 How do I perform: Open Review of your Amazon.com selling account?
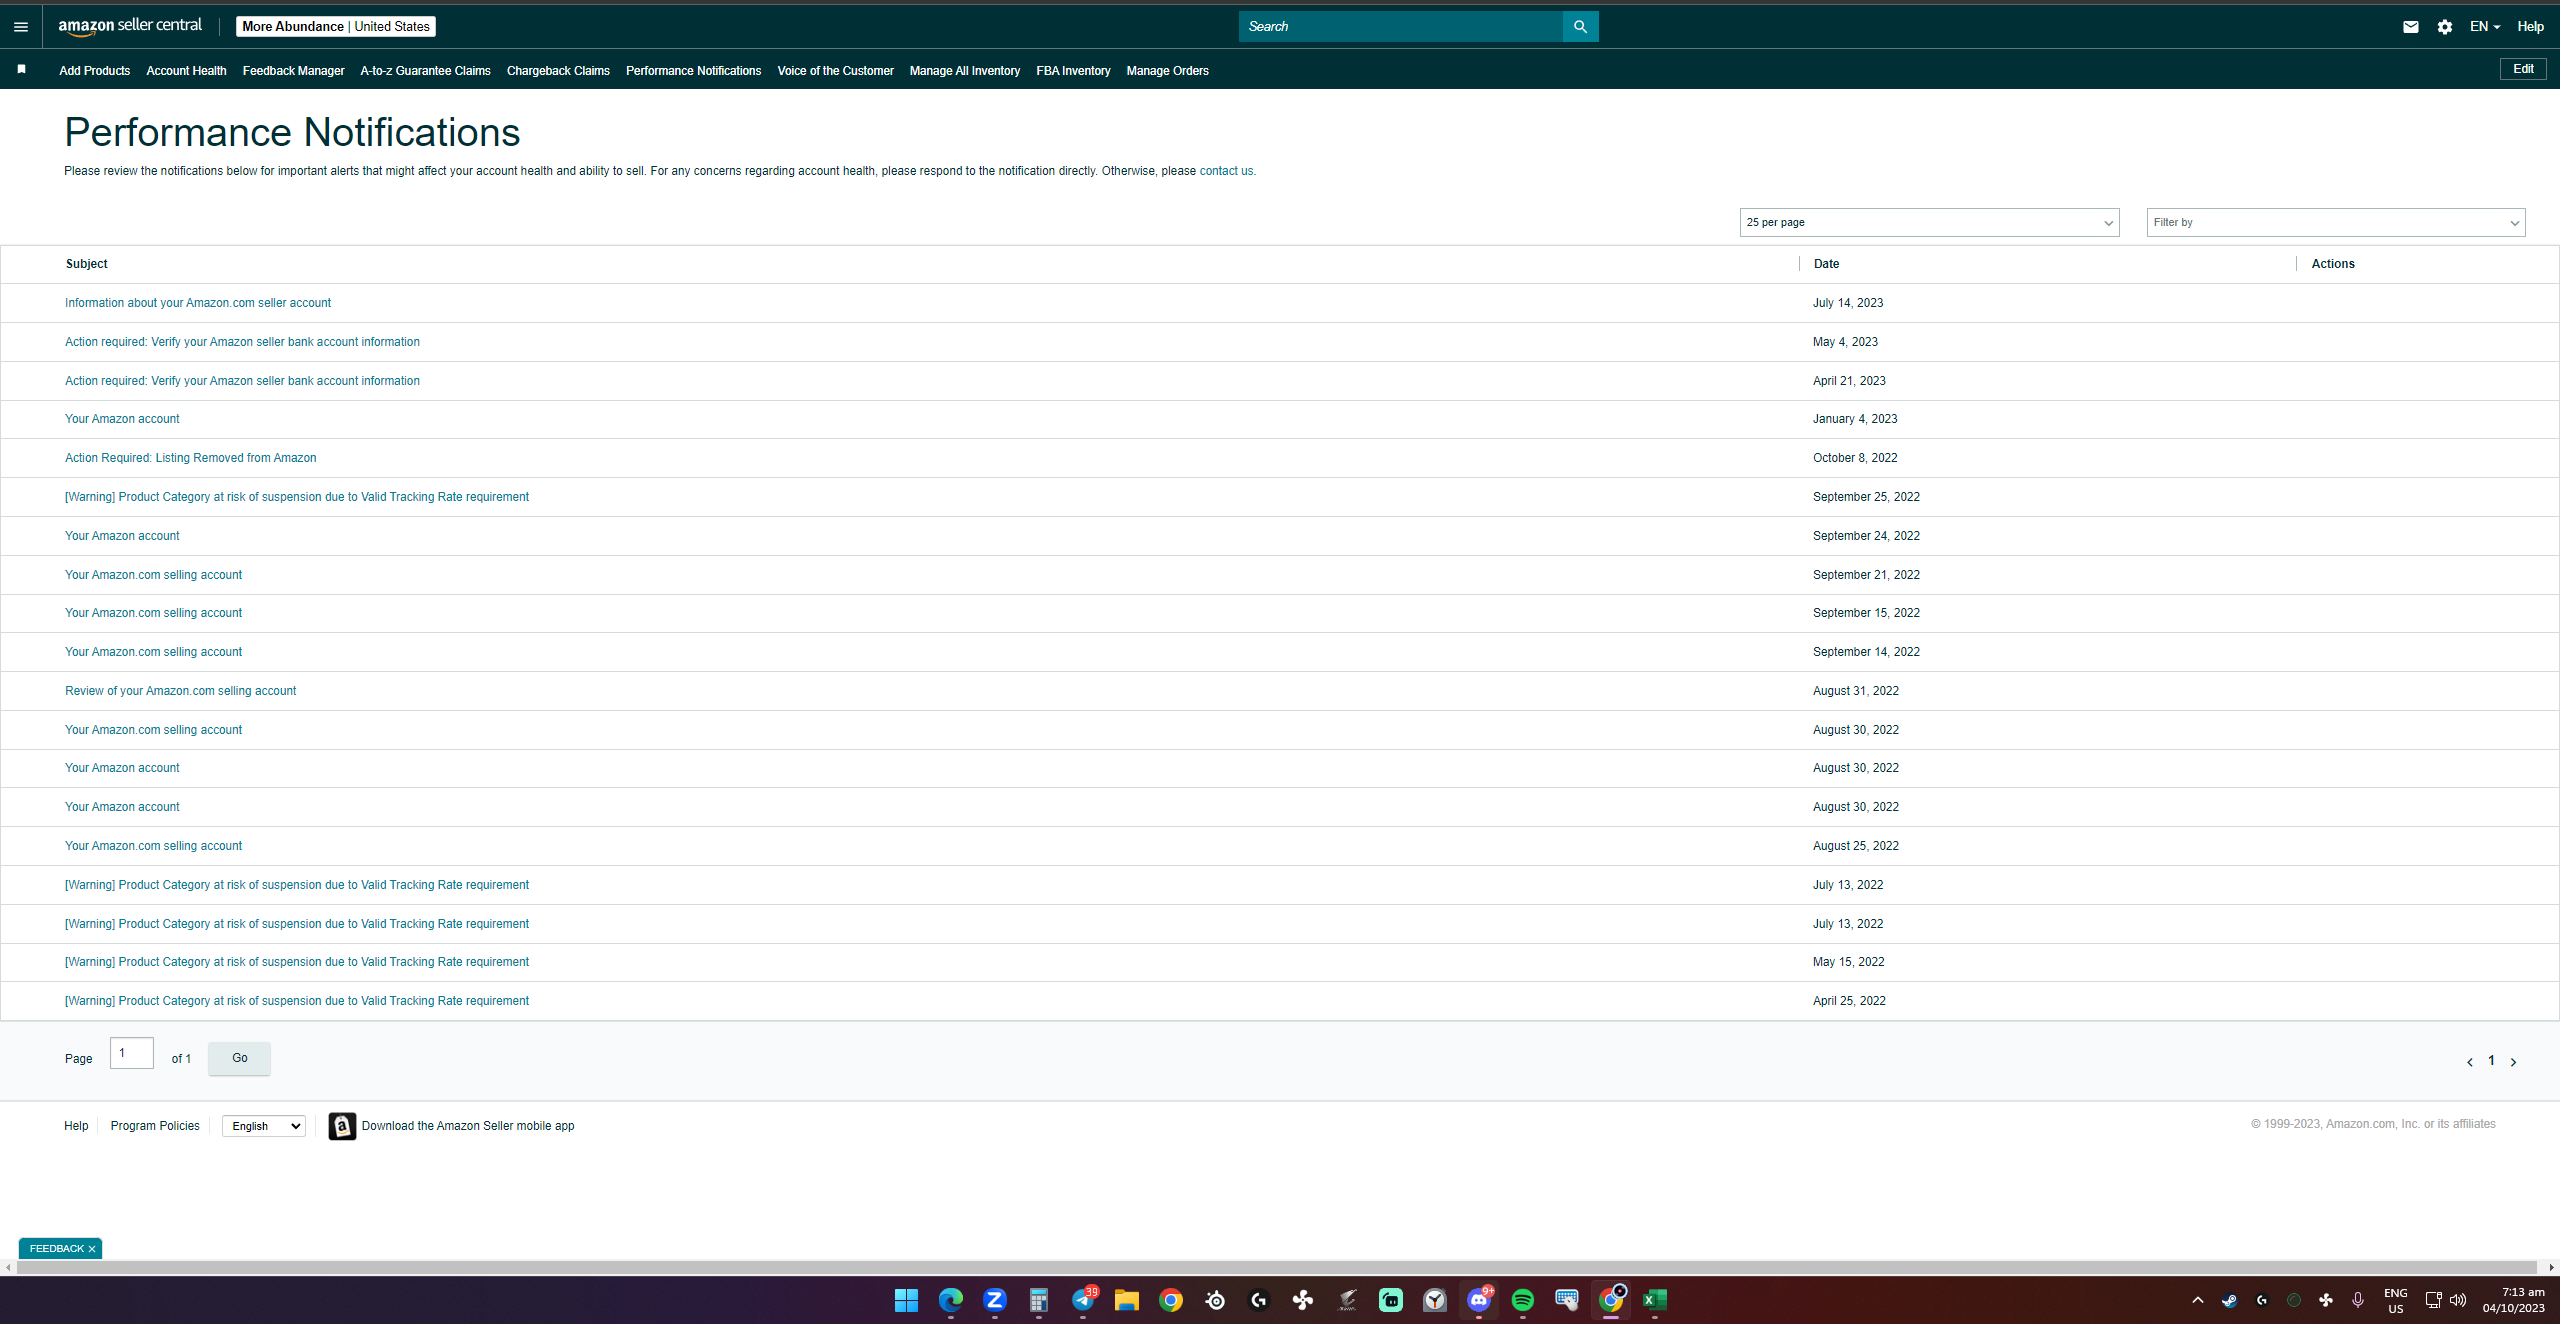pyautogui.click(x=180, y=691)
